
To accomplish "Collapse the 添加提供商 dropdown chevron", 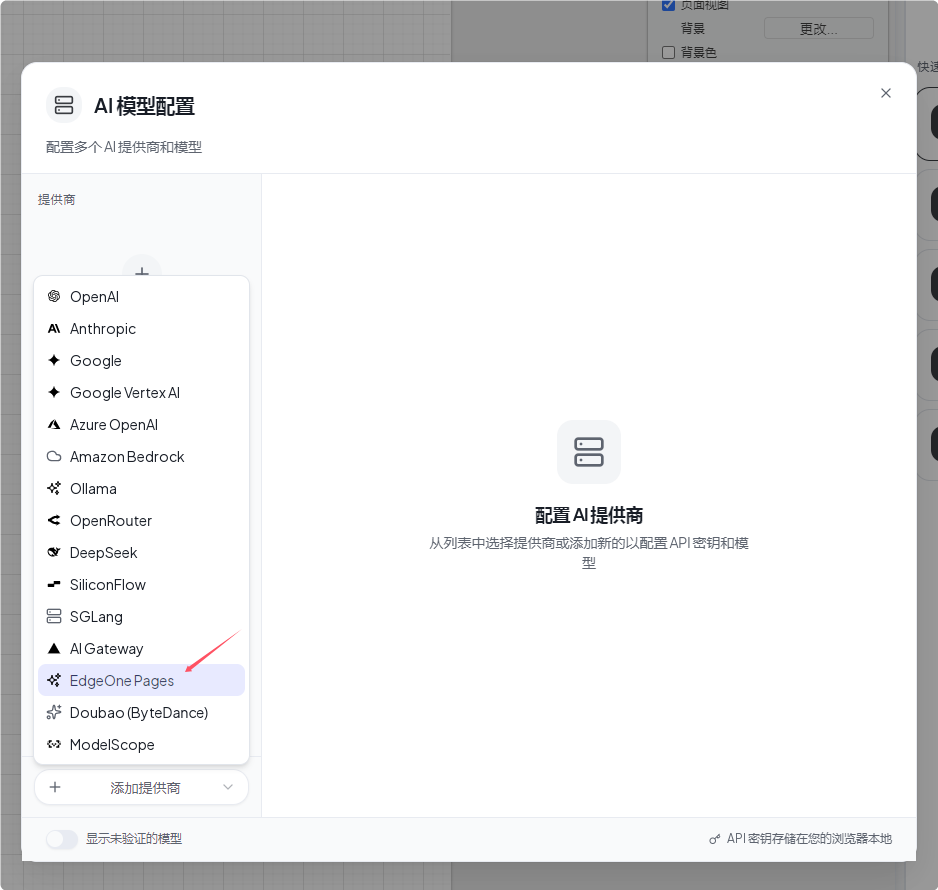I will tap(228, 787).
